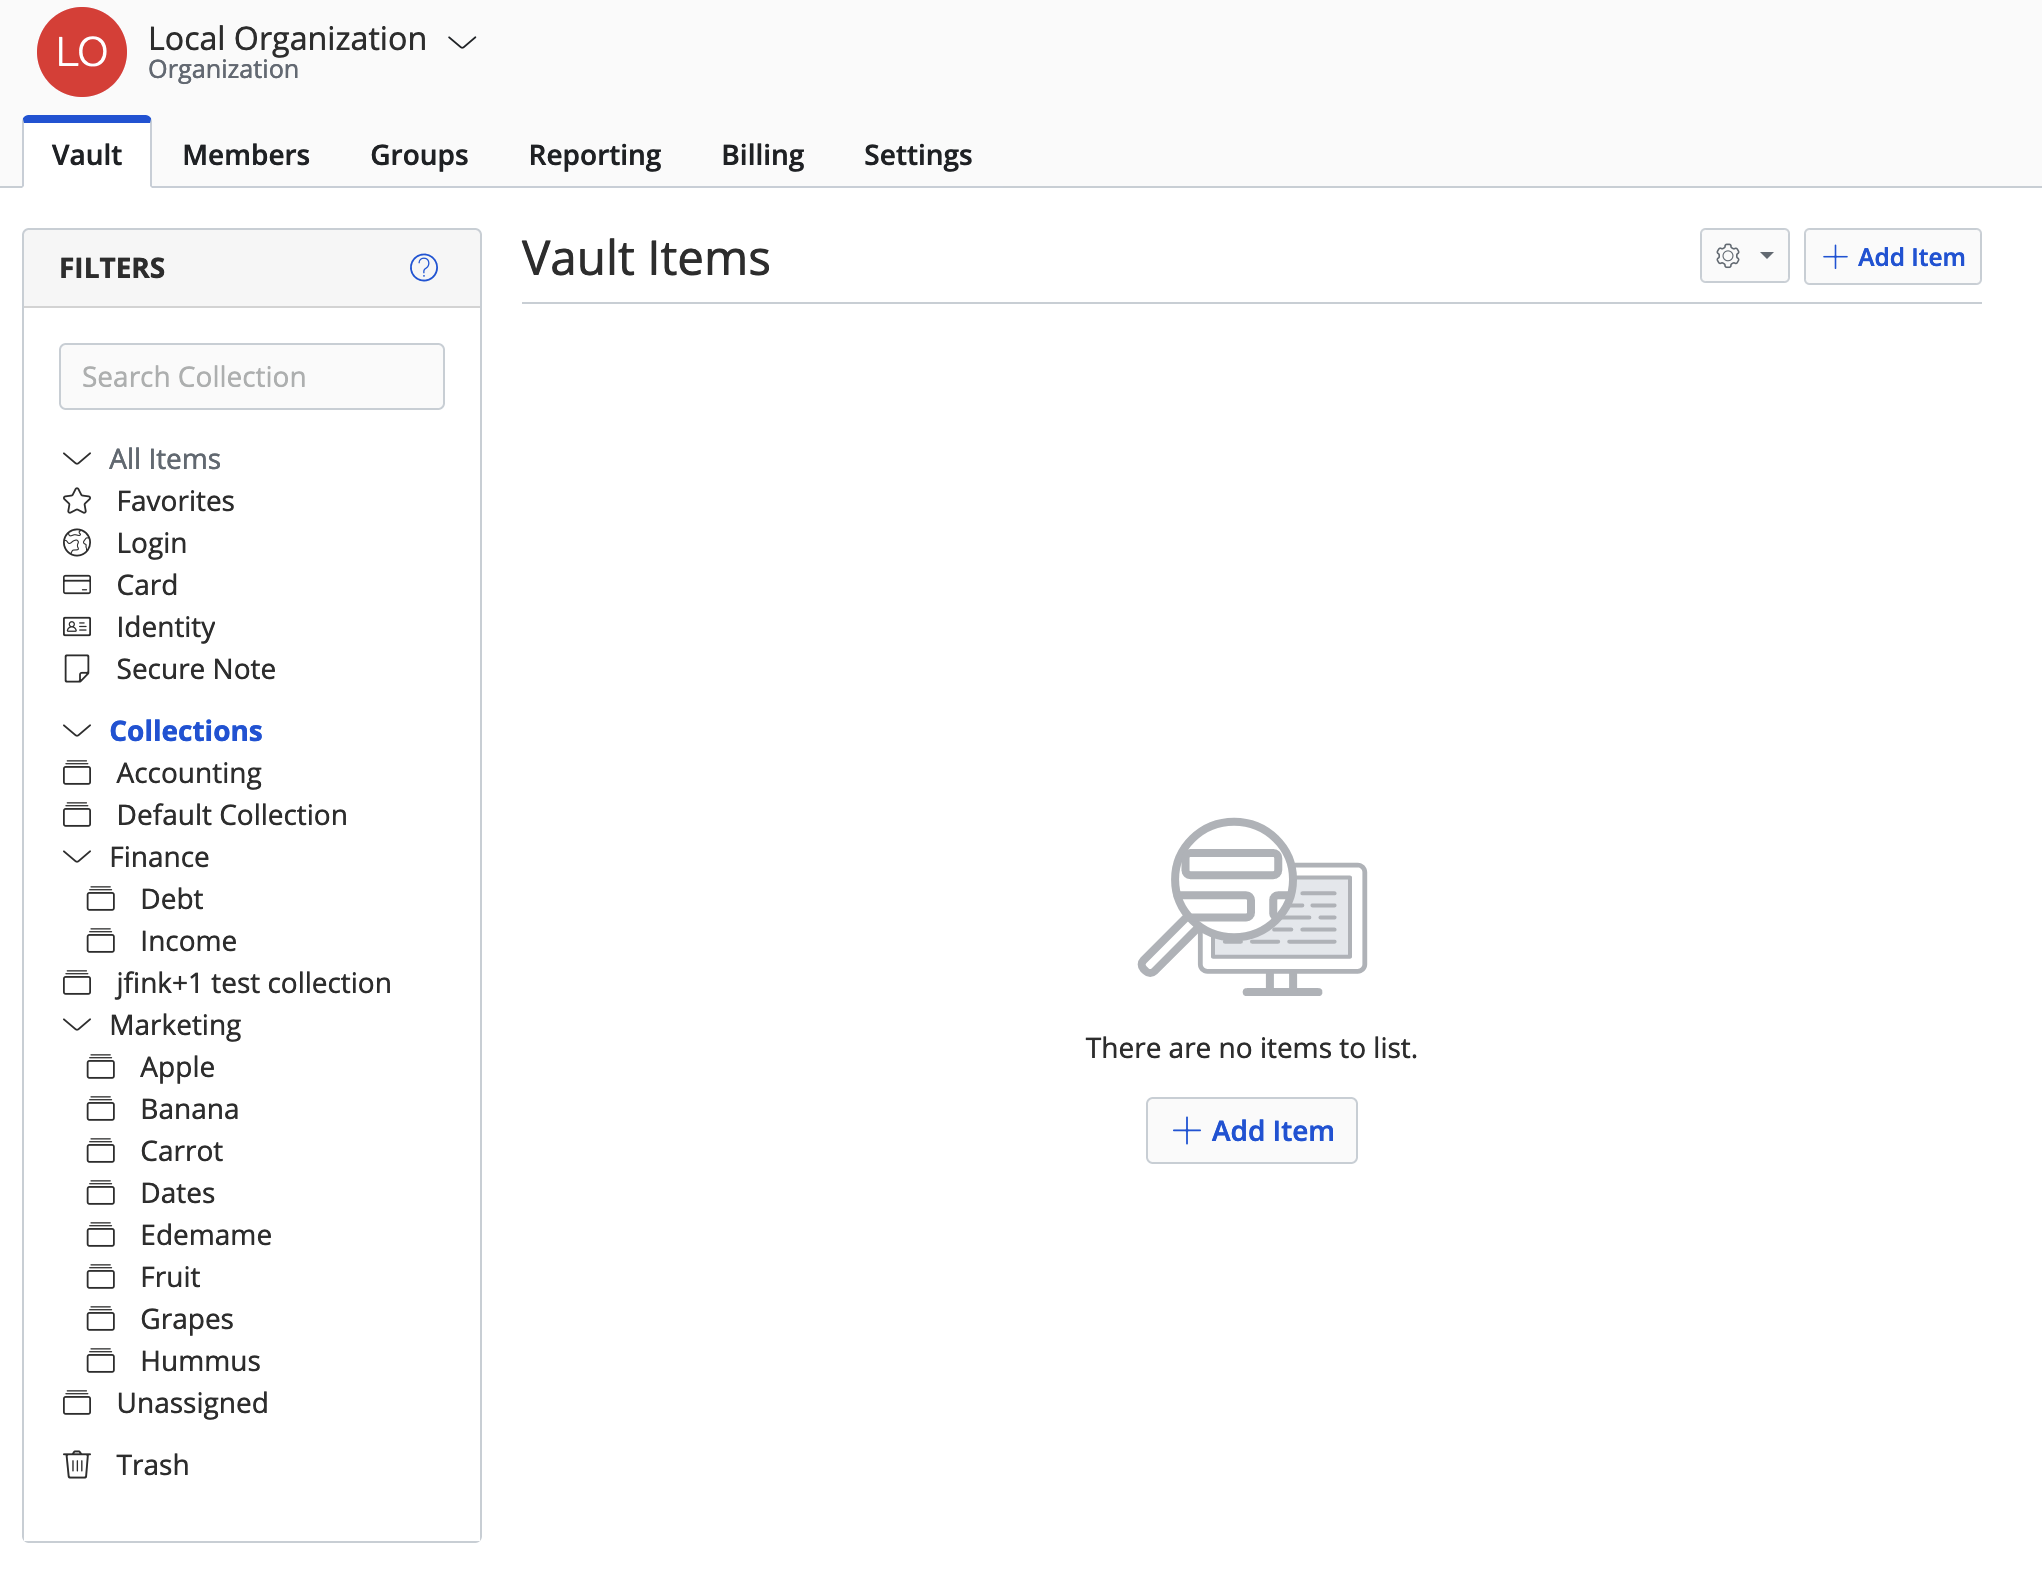Click the Accounting collection icon

(77, 773)
